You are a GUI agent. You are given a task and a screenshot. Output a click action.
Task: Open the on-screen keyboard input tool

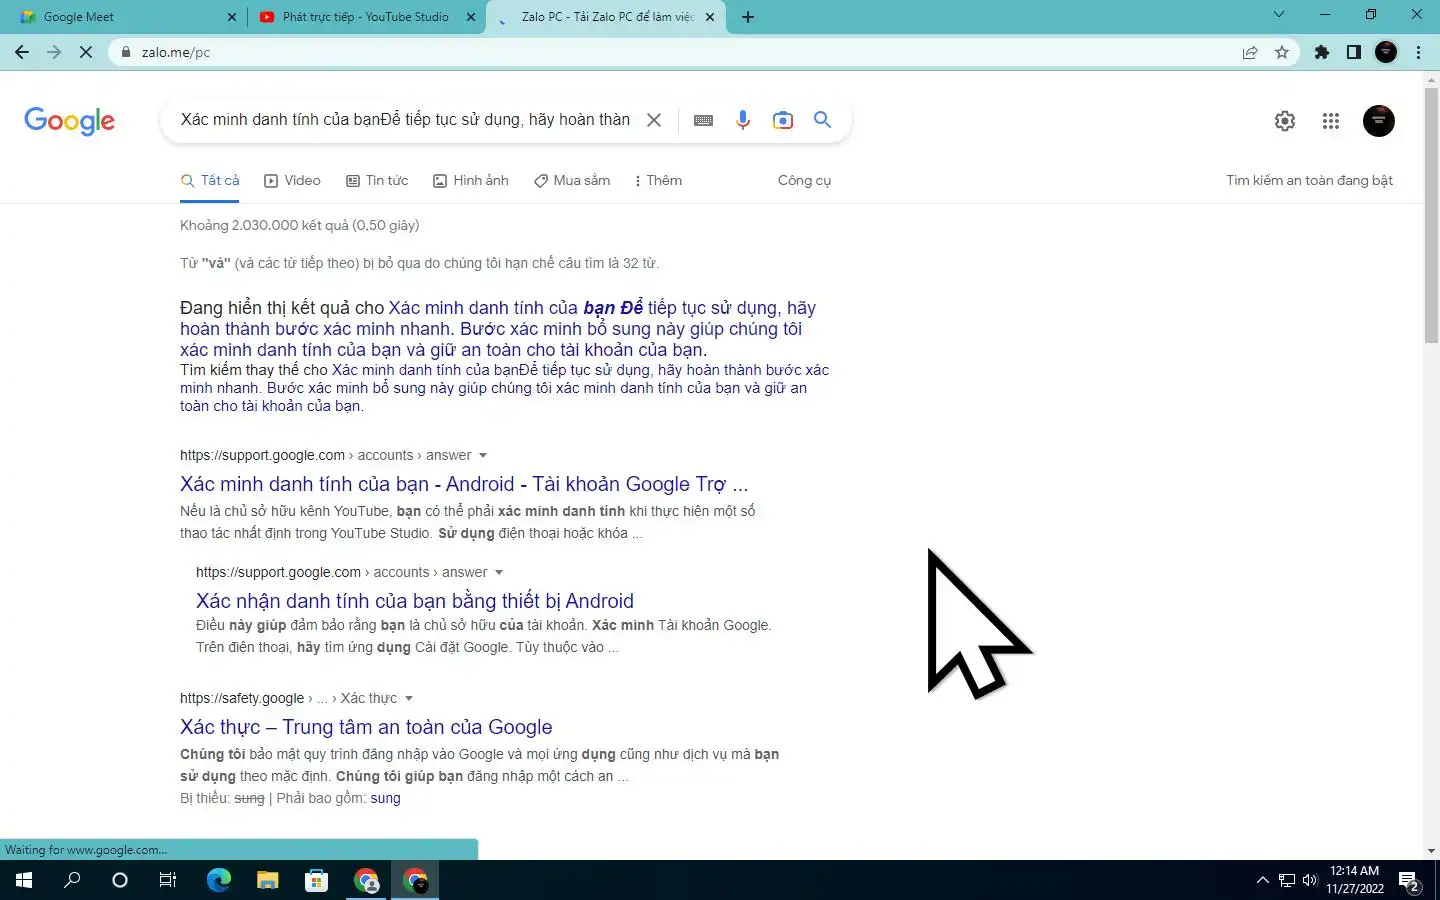coord(703,120)
